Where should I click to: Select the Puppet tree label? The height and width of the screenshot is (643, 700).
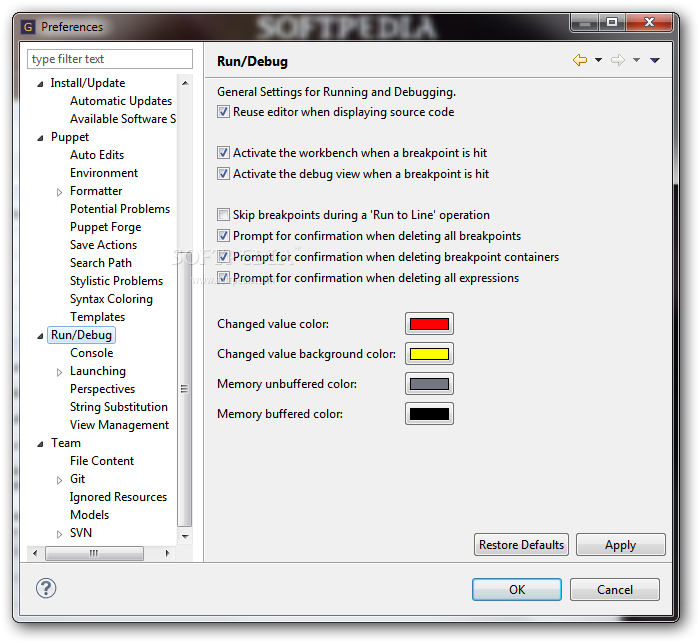(x=70, y=137)
